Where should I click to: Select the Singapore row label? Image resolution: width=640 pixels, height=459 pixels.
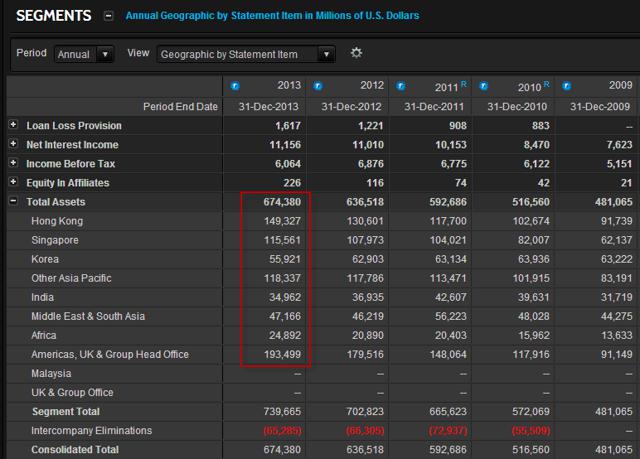55,240
